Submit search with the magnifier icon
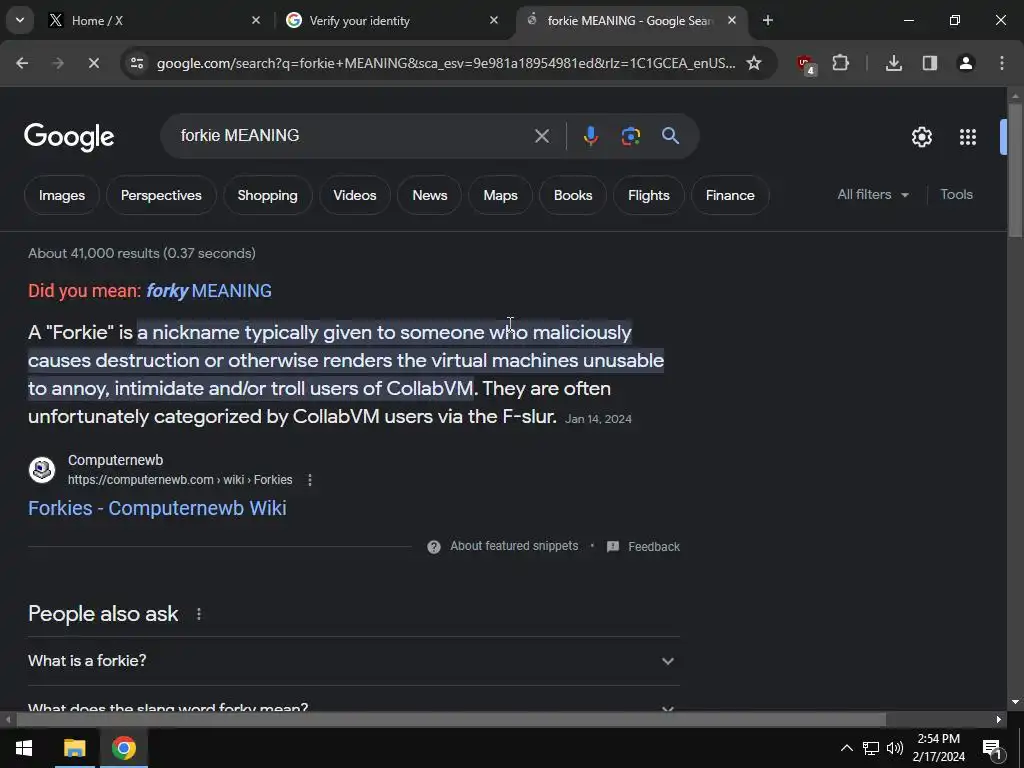The height and width of the screenshot is (768, 1024). tap(670, 136)
